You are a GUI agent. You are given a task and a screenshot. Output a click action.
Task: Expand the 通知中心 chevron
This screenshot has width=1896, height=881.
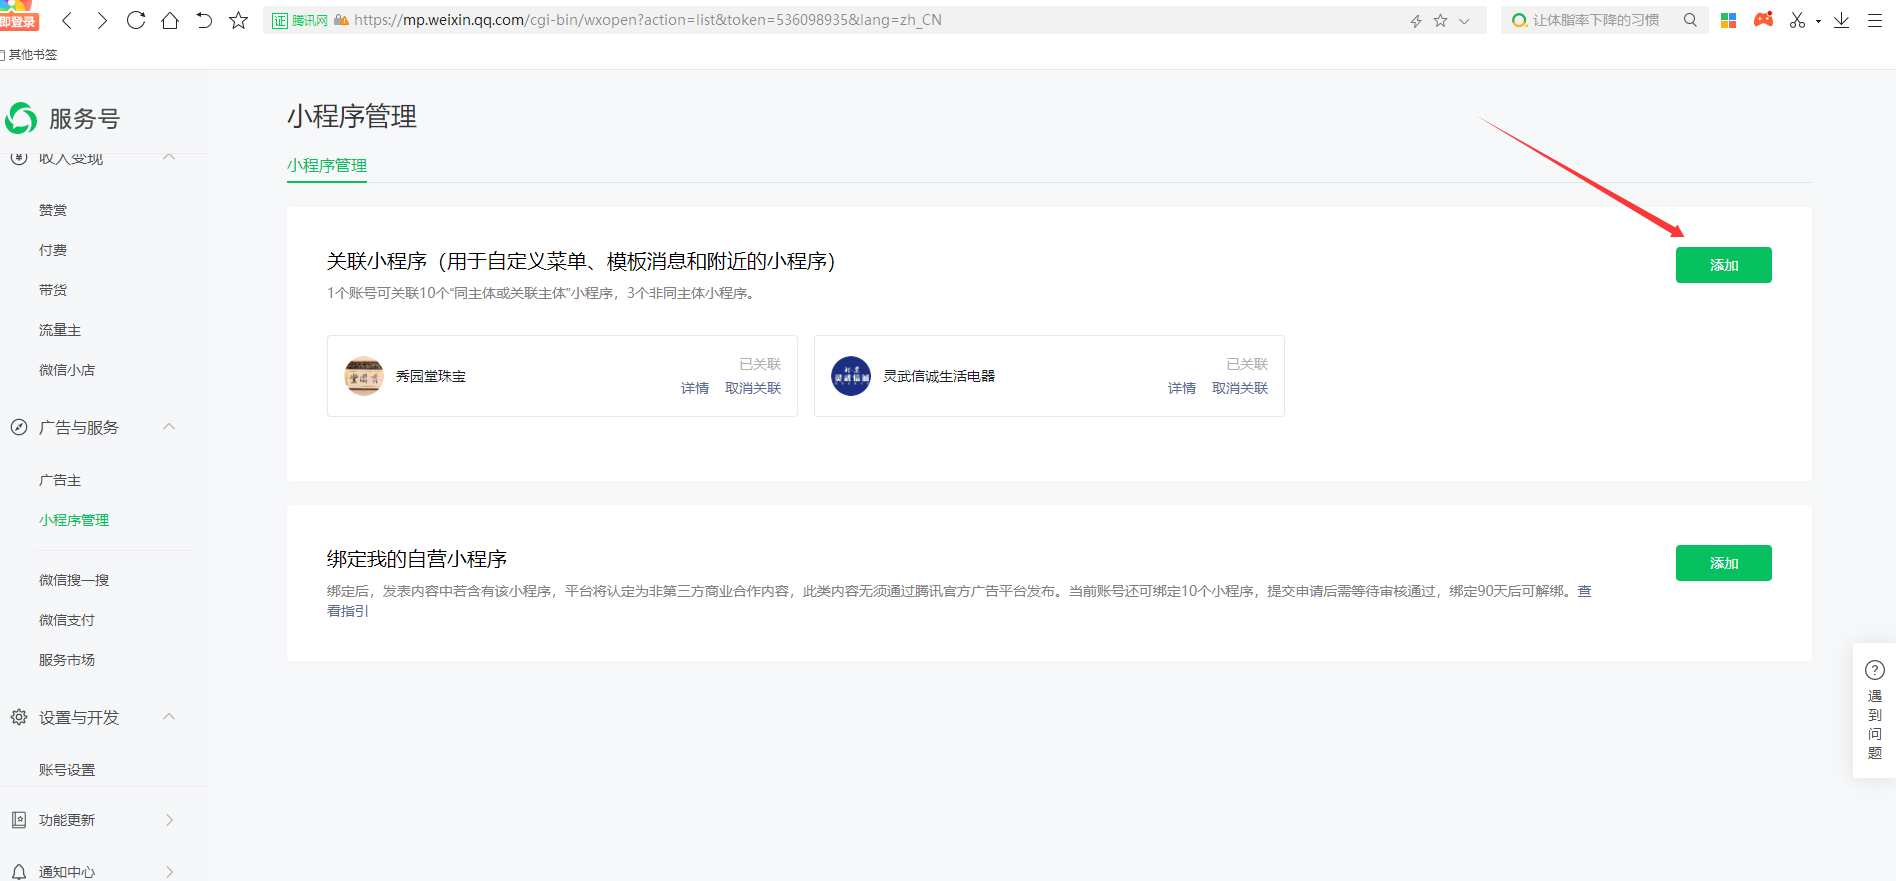[x=169, y=872]
